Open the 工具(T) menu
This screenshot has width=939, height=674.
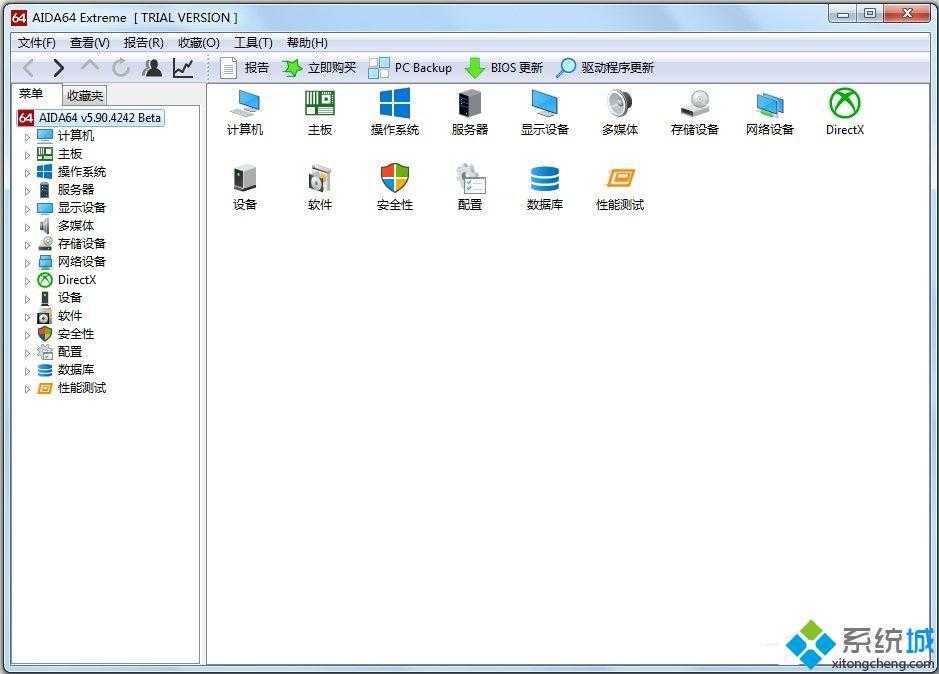point(253,42)
